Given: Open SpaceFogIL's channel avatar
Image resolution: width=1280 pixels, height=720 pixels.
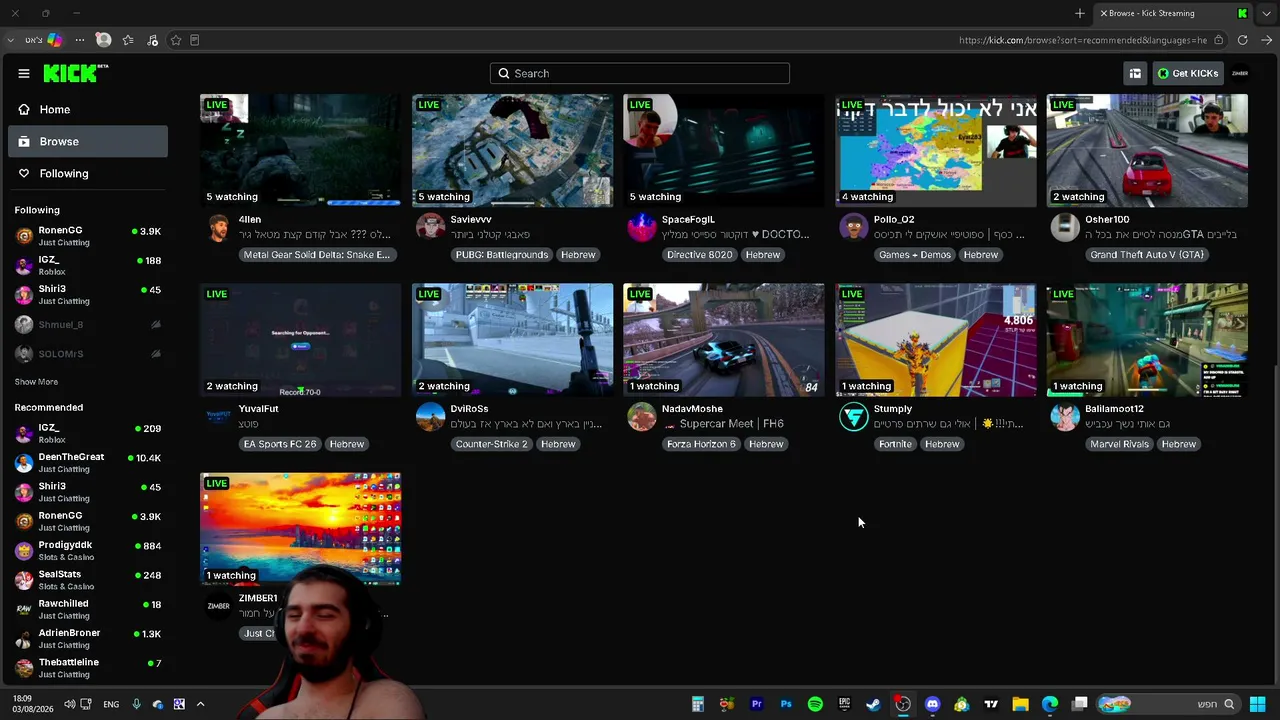Looking at the screenshot, I should coord(642,227).
